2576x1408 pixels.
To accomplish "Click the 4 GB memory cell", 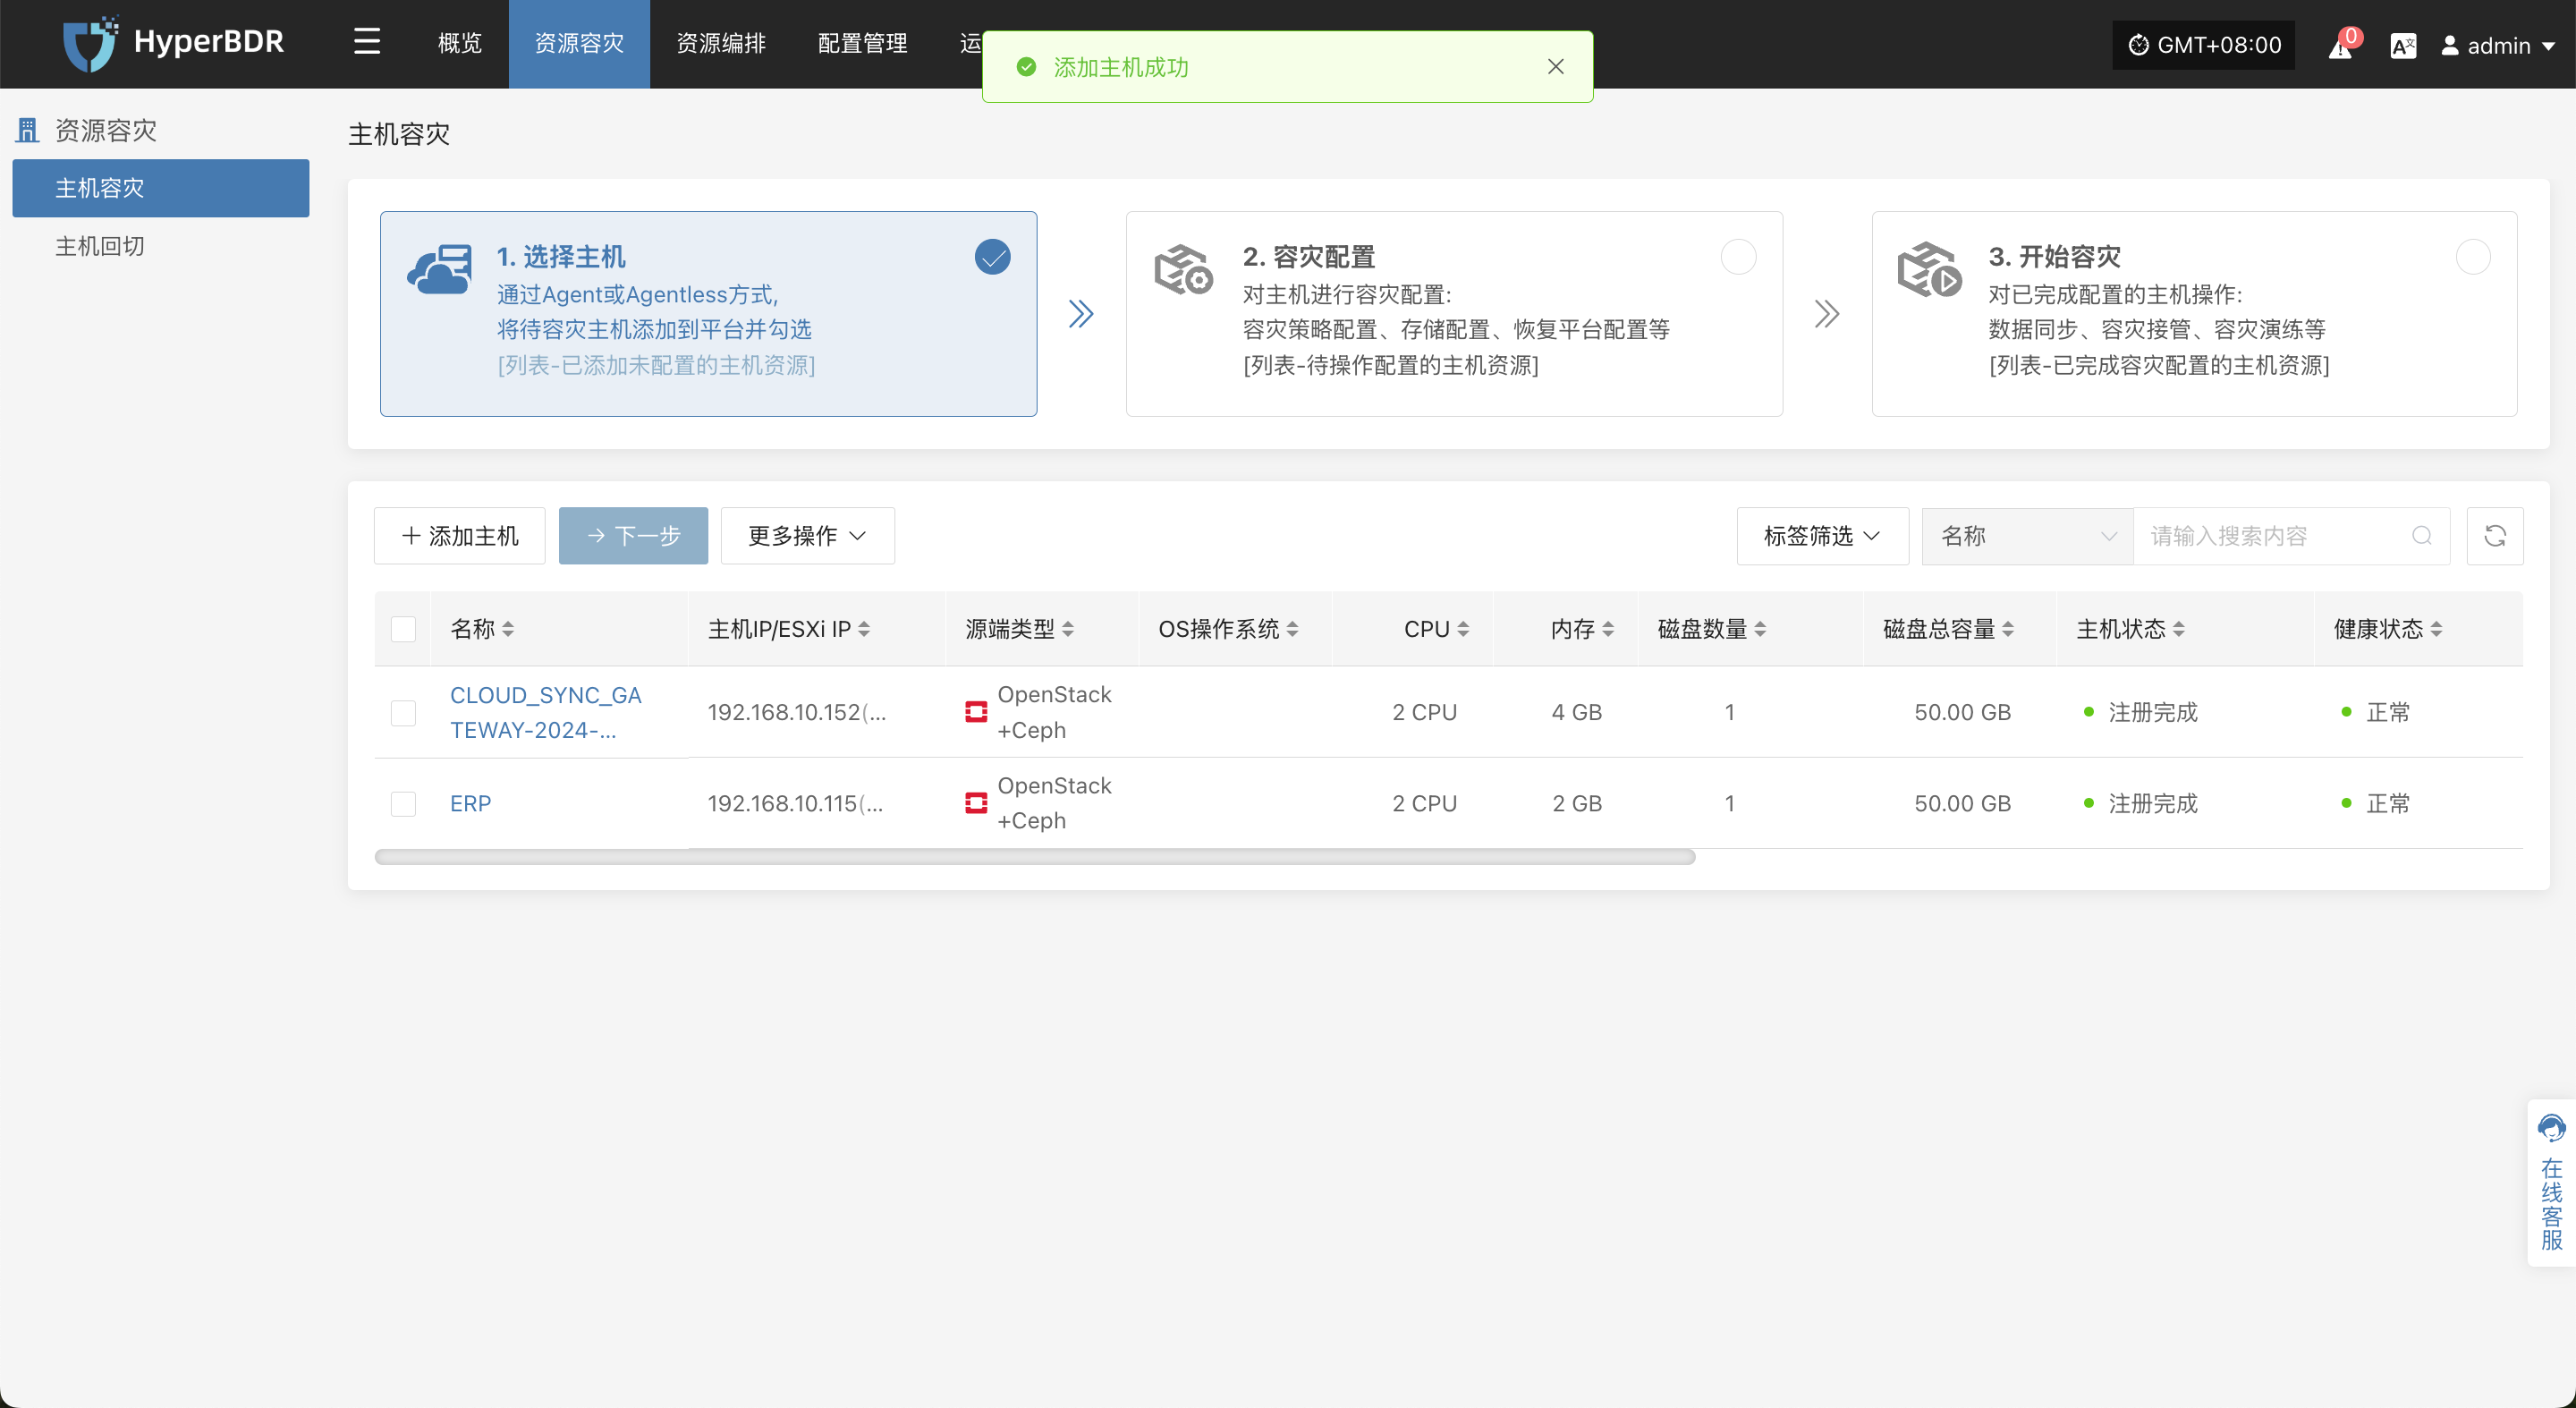I will click(1576, 712).
